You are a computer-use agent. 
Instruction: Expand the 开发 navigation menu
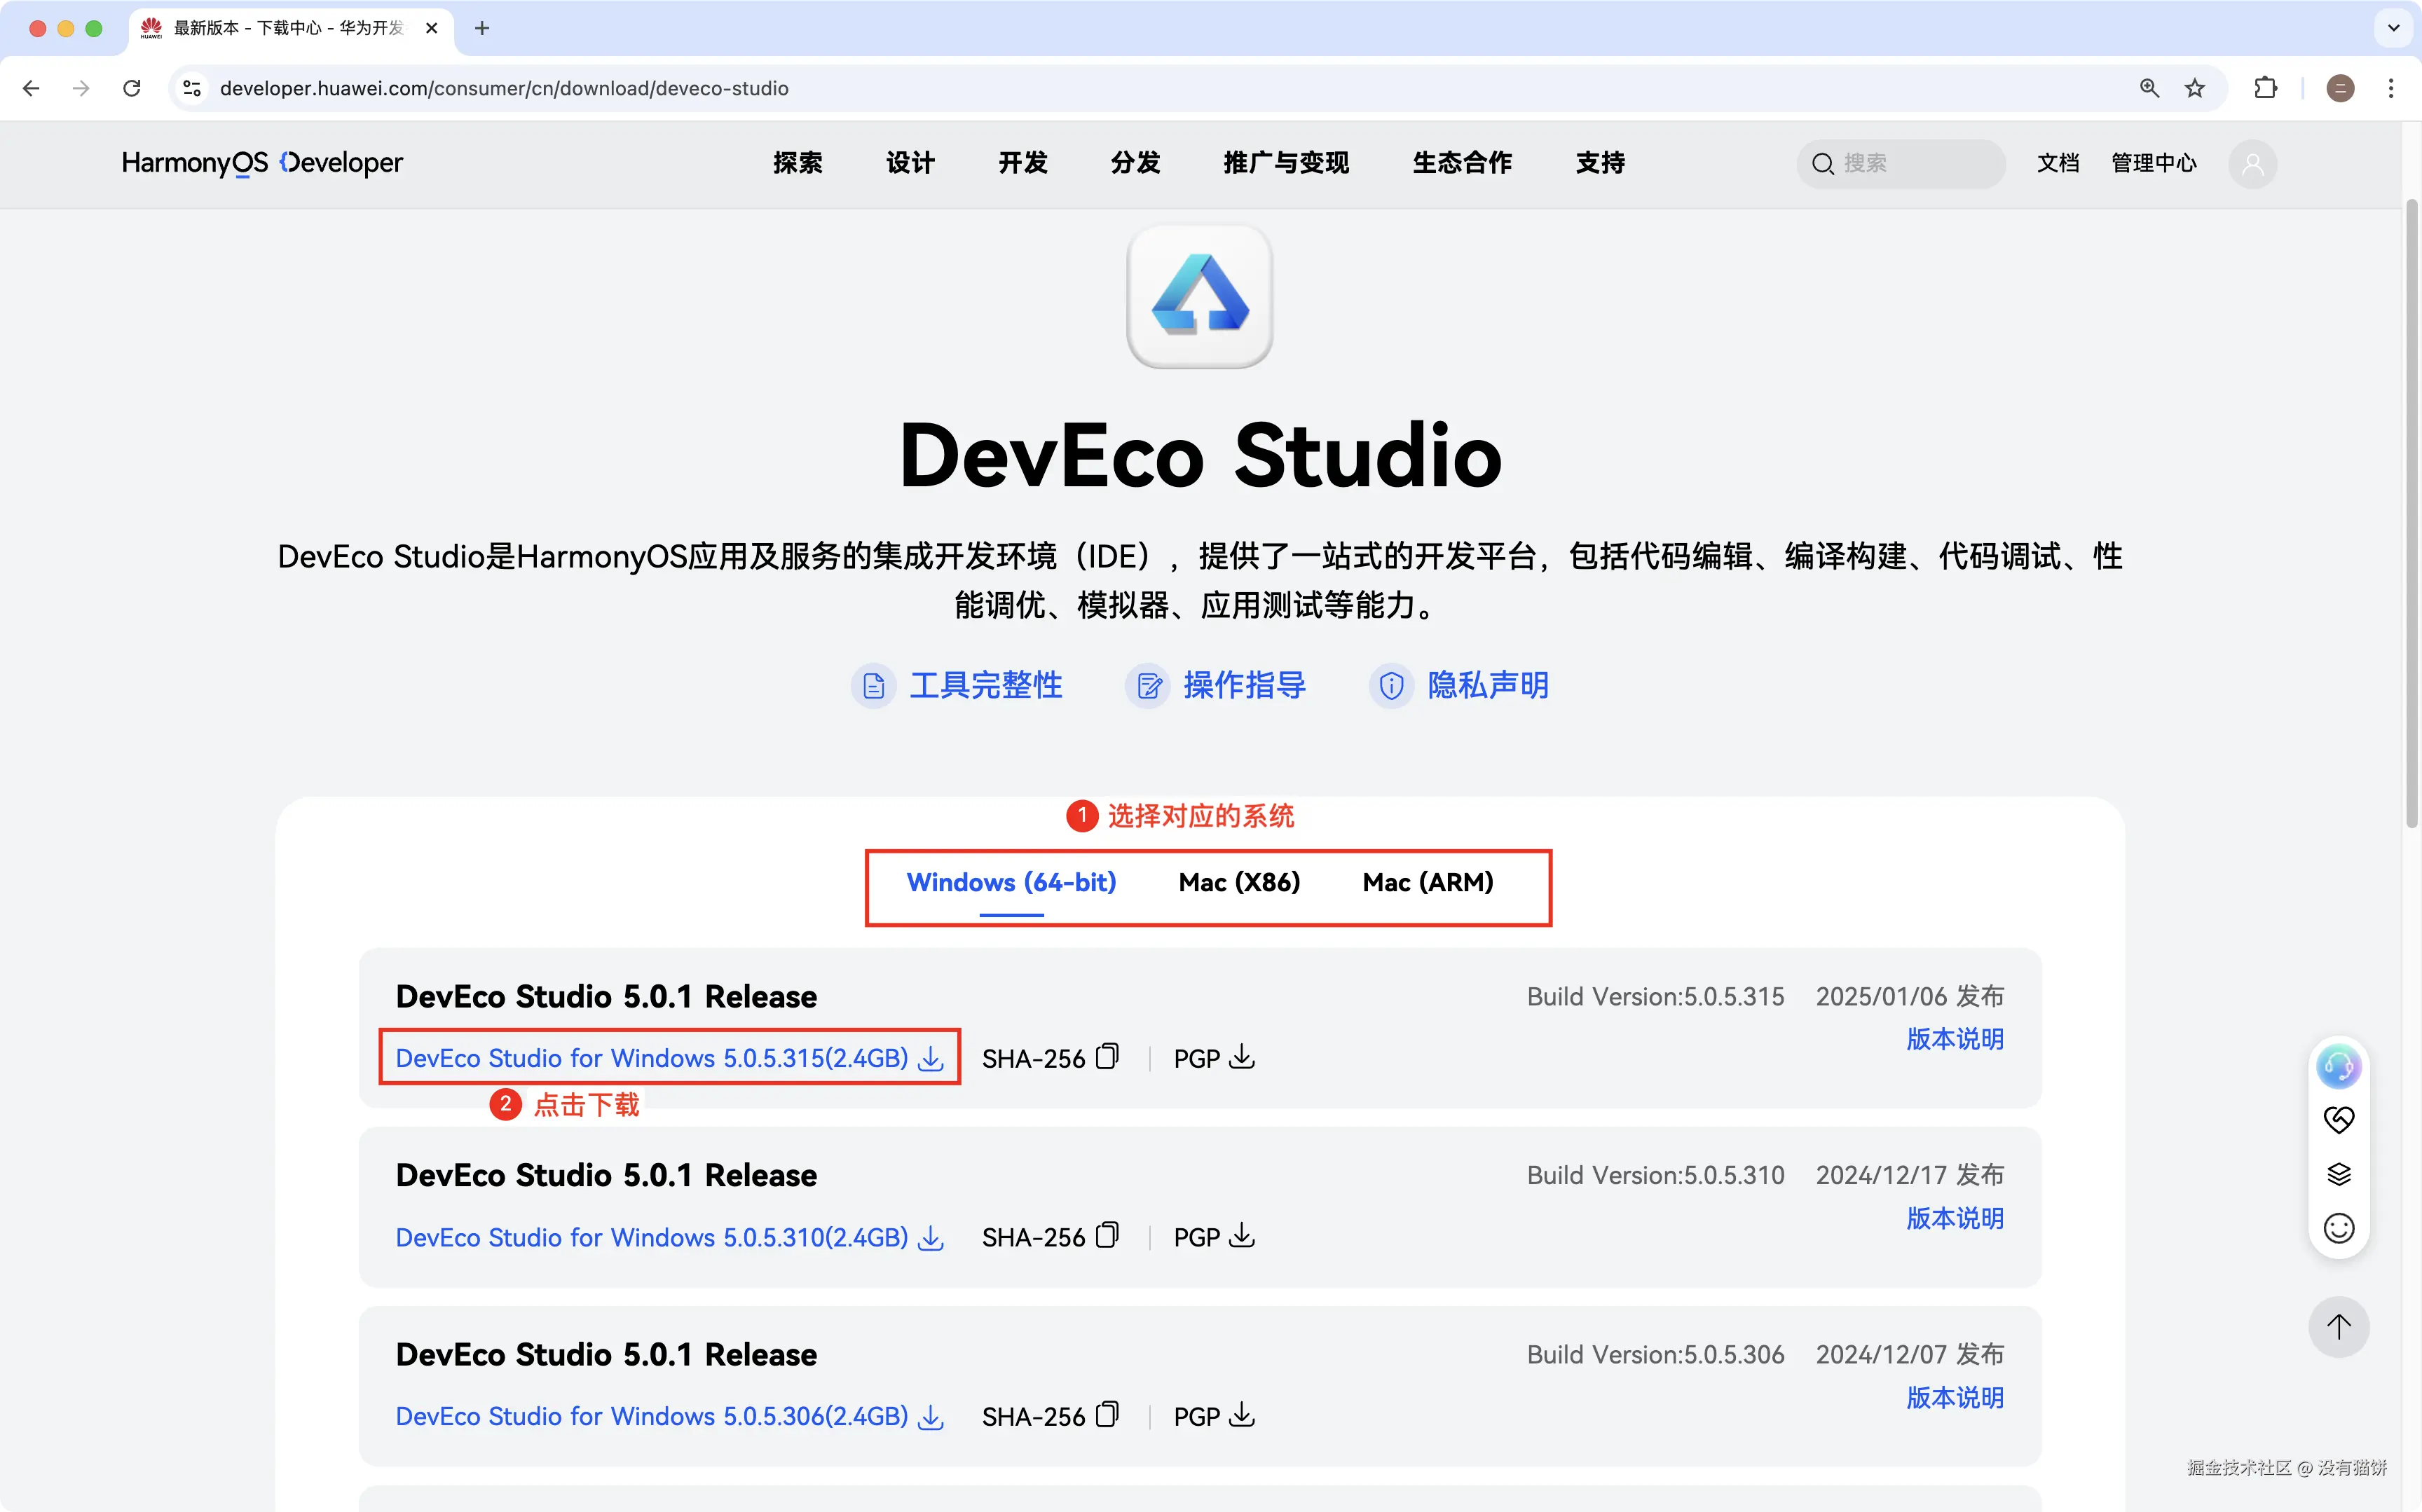tap(1022, 163)
